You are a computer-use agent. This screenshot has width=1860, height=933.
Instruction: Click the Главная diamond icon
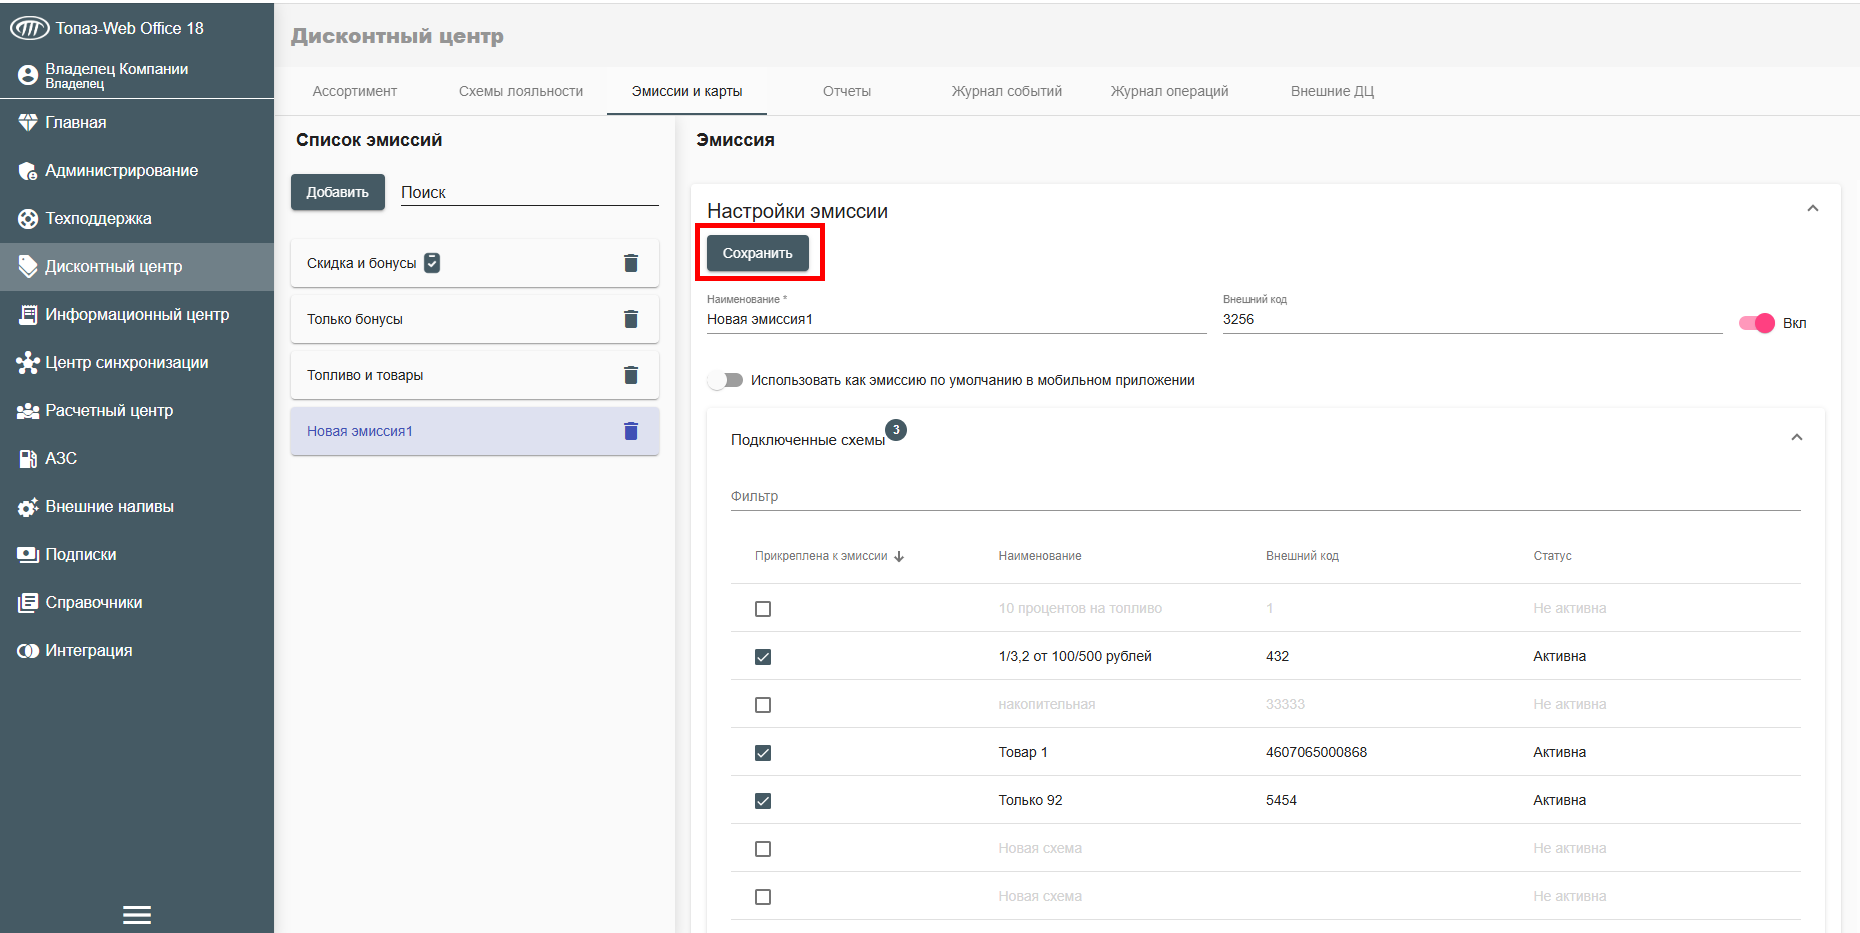pyautogui.click(x=28, y=122)
